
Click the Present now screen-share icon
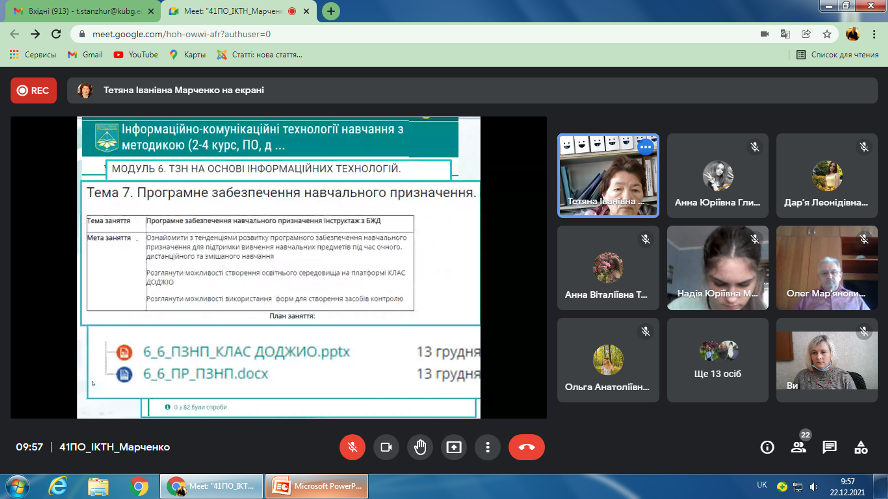pos(454,447)
